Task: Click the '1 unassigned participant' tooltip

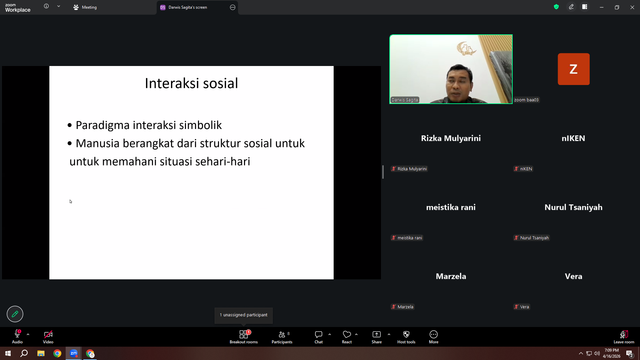Action: click(x=244, y=315)
